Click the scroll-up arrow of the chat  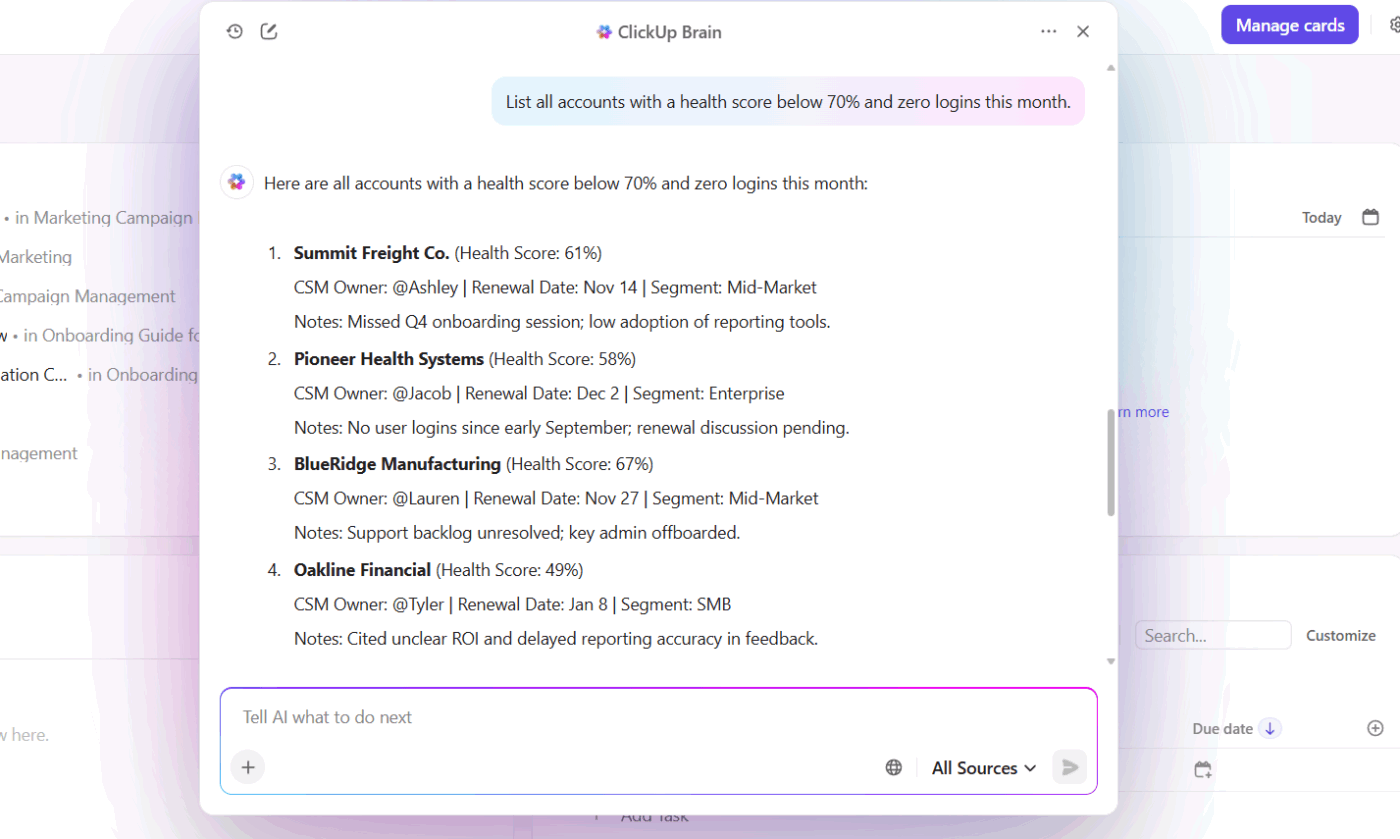[x=1110, y=68]
